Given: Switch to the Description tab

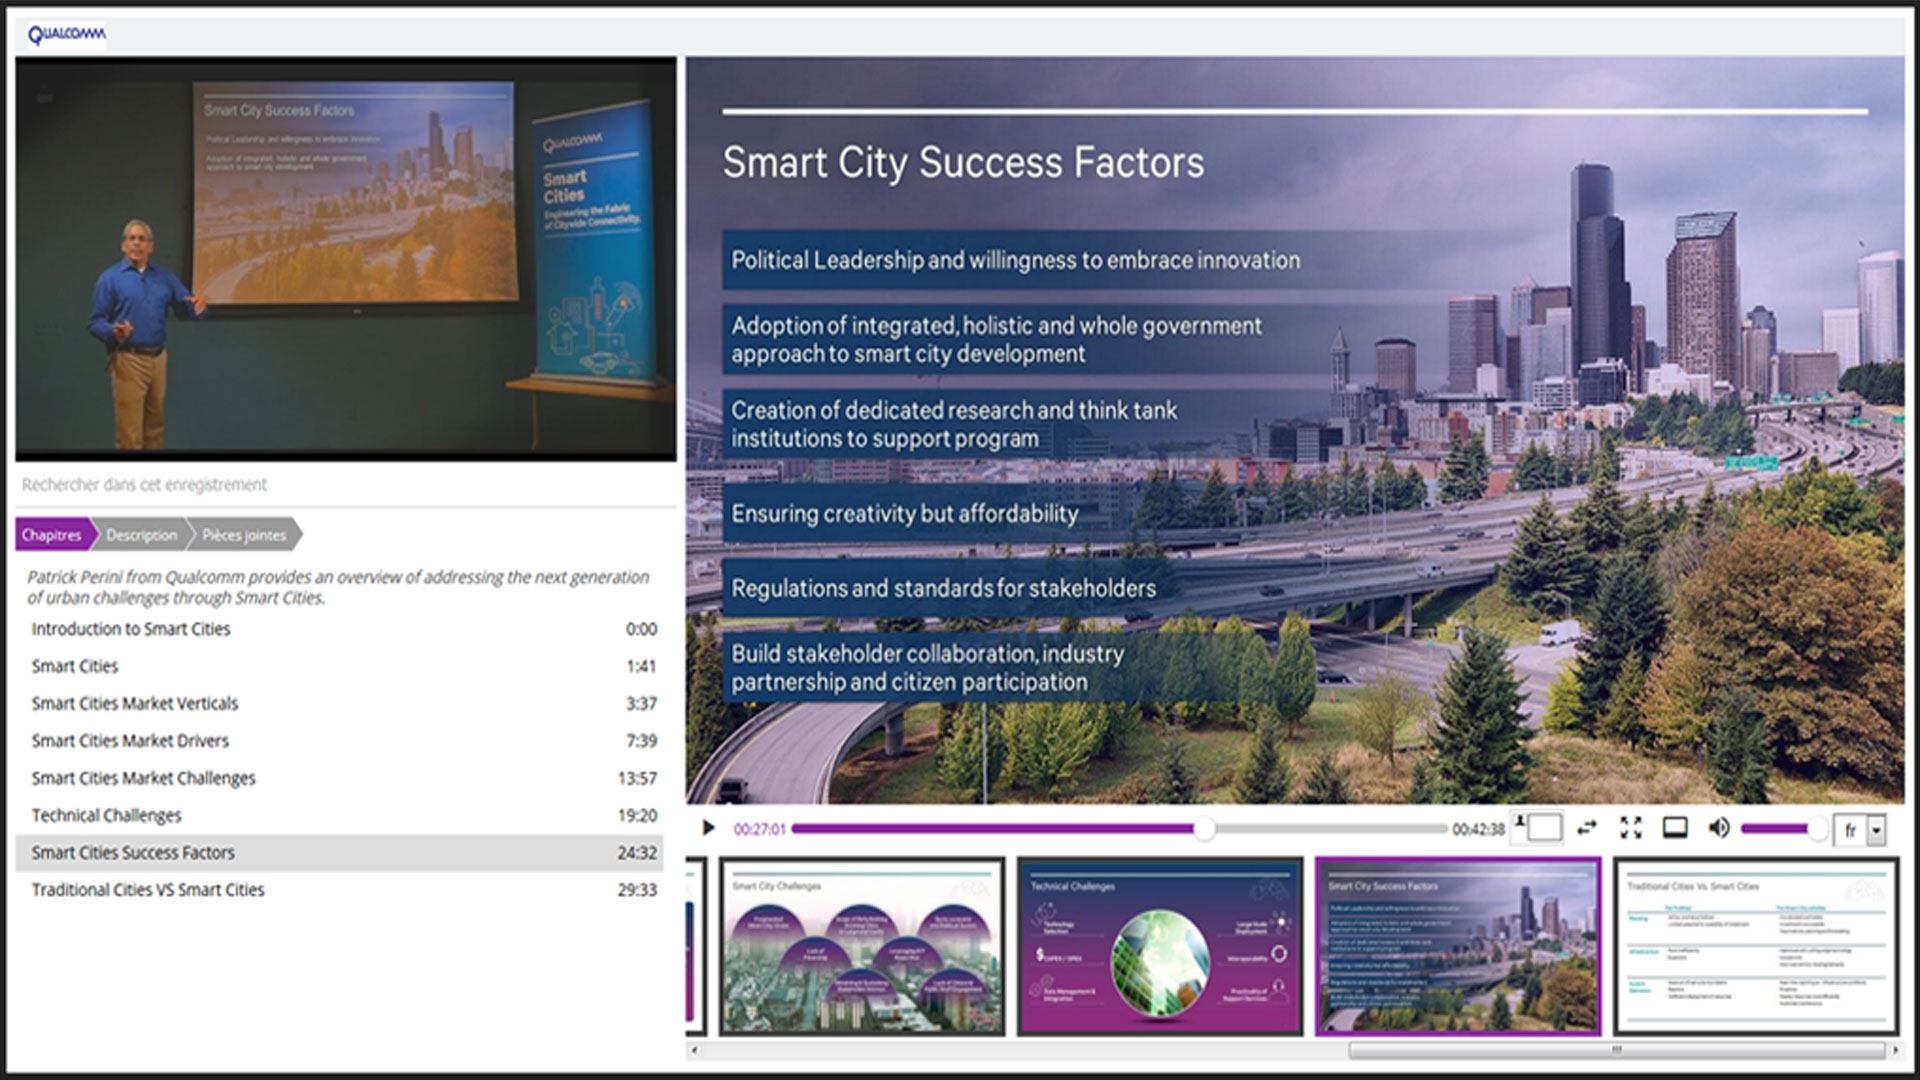Looking at the screenshot, I should pos(141,535).
